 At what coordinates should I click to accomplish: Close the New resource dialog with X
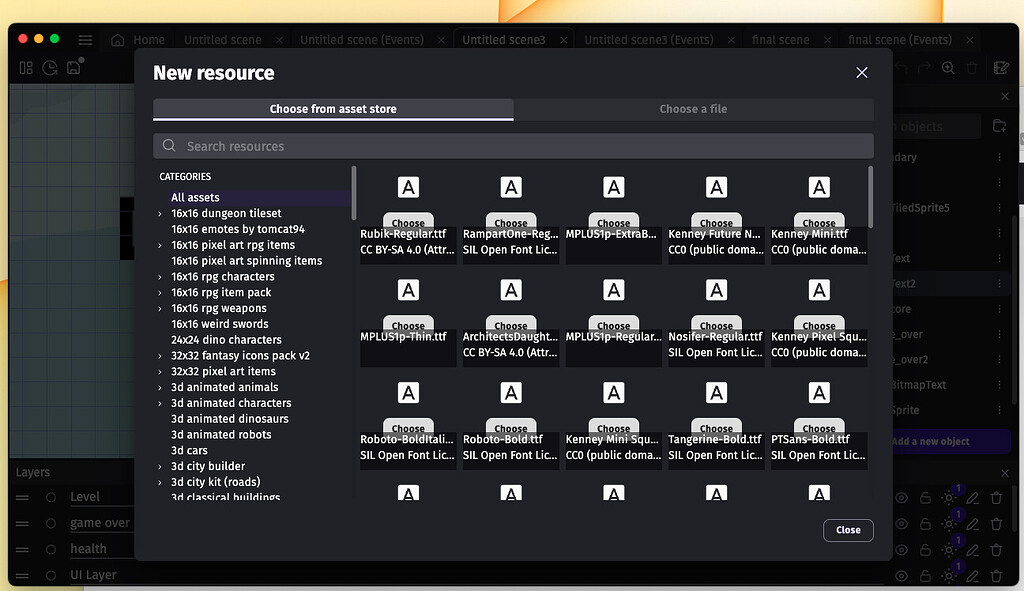861,72
